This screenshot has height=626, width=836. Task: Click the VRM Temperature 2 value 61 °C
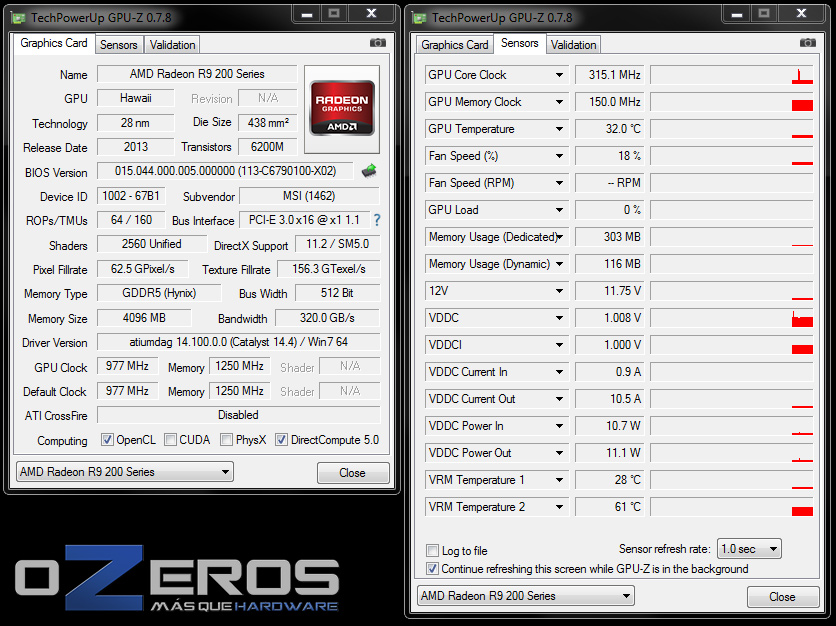(609, 507)
